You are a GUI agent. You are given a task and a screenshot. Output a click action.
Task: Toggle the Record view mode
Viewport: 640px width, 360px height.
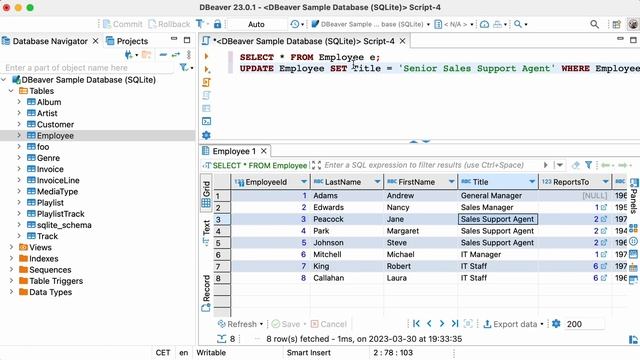(206, 292)
